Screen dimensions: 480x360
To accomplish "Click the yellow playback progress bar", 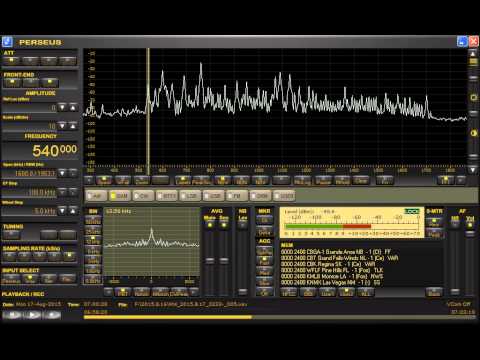I will (x=168, y=317).
